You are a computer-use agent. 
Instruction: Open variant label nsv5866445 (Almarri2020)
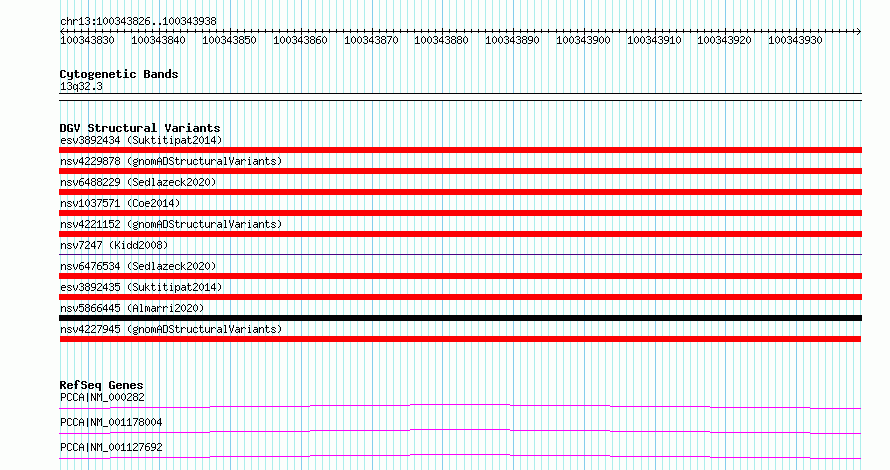pos(132,308)
